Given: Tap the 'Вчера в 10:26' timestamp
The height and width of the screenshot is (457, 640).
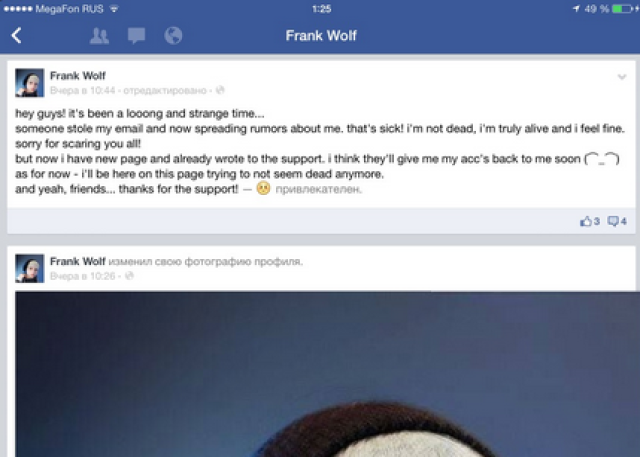Looking at the screenshot, I should [82, 276].
